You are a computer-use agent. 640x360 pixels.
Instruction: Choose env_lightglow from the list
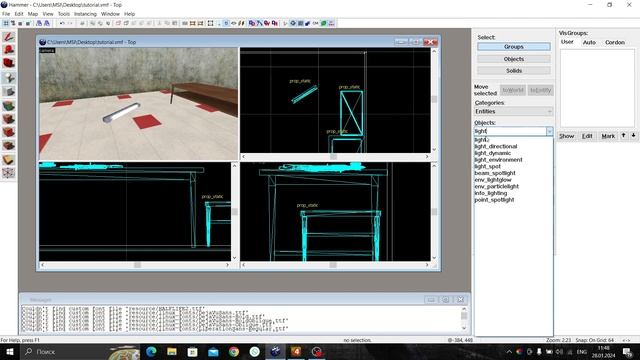(493, 180)
